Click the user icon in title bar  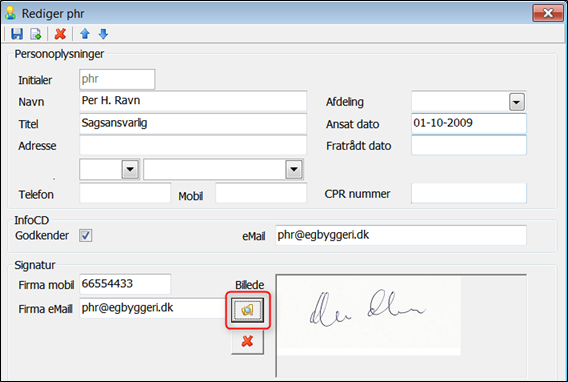[11, 13]
